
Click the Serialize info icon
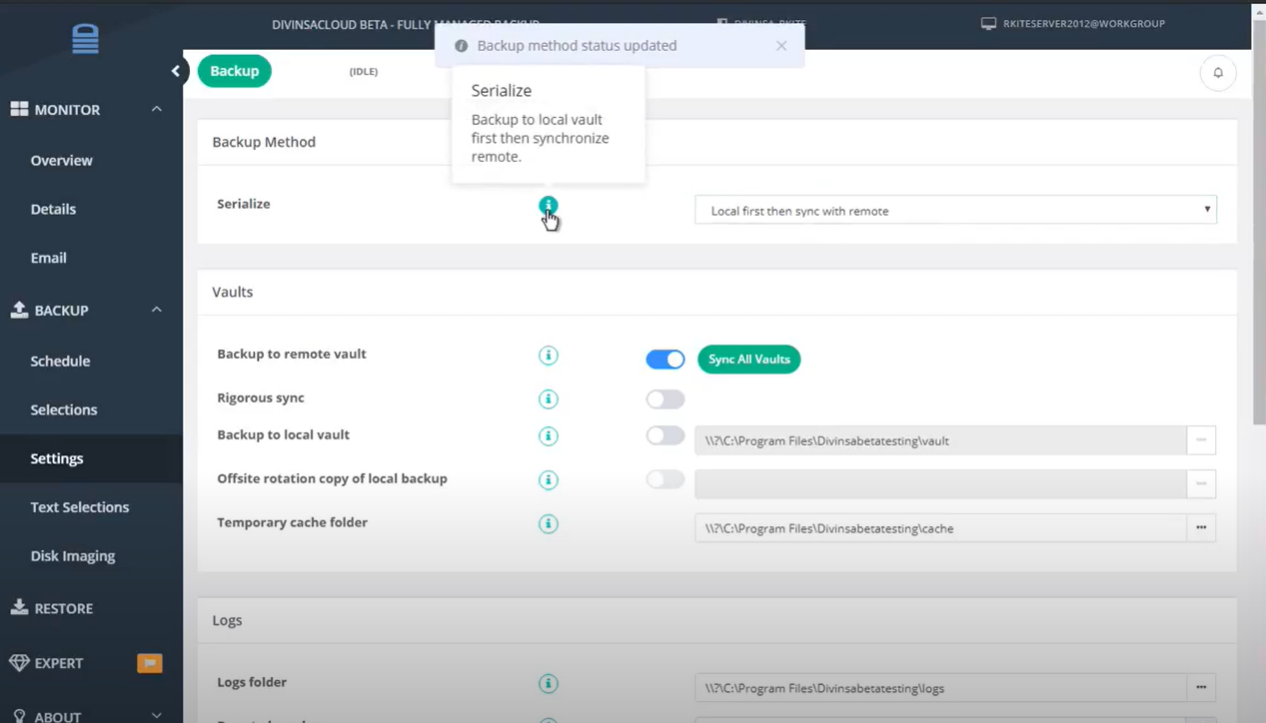[x=548, y=204]
